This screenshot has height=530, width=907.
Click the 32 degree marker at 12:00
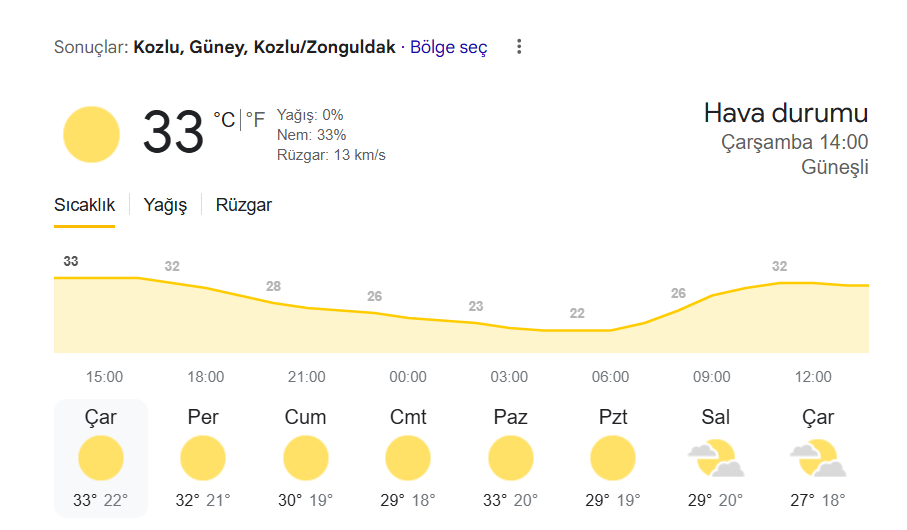779,266
